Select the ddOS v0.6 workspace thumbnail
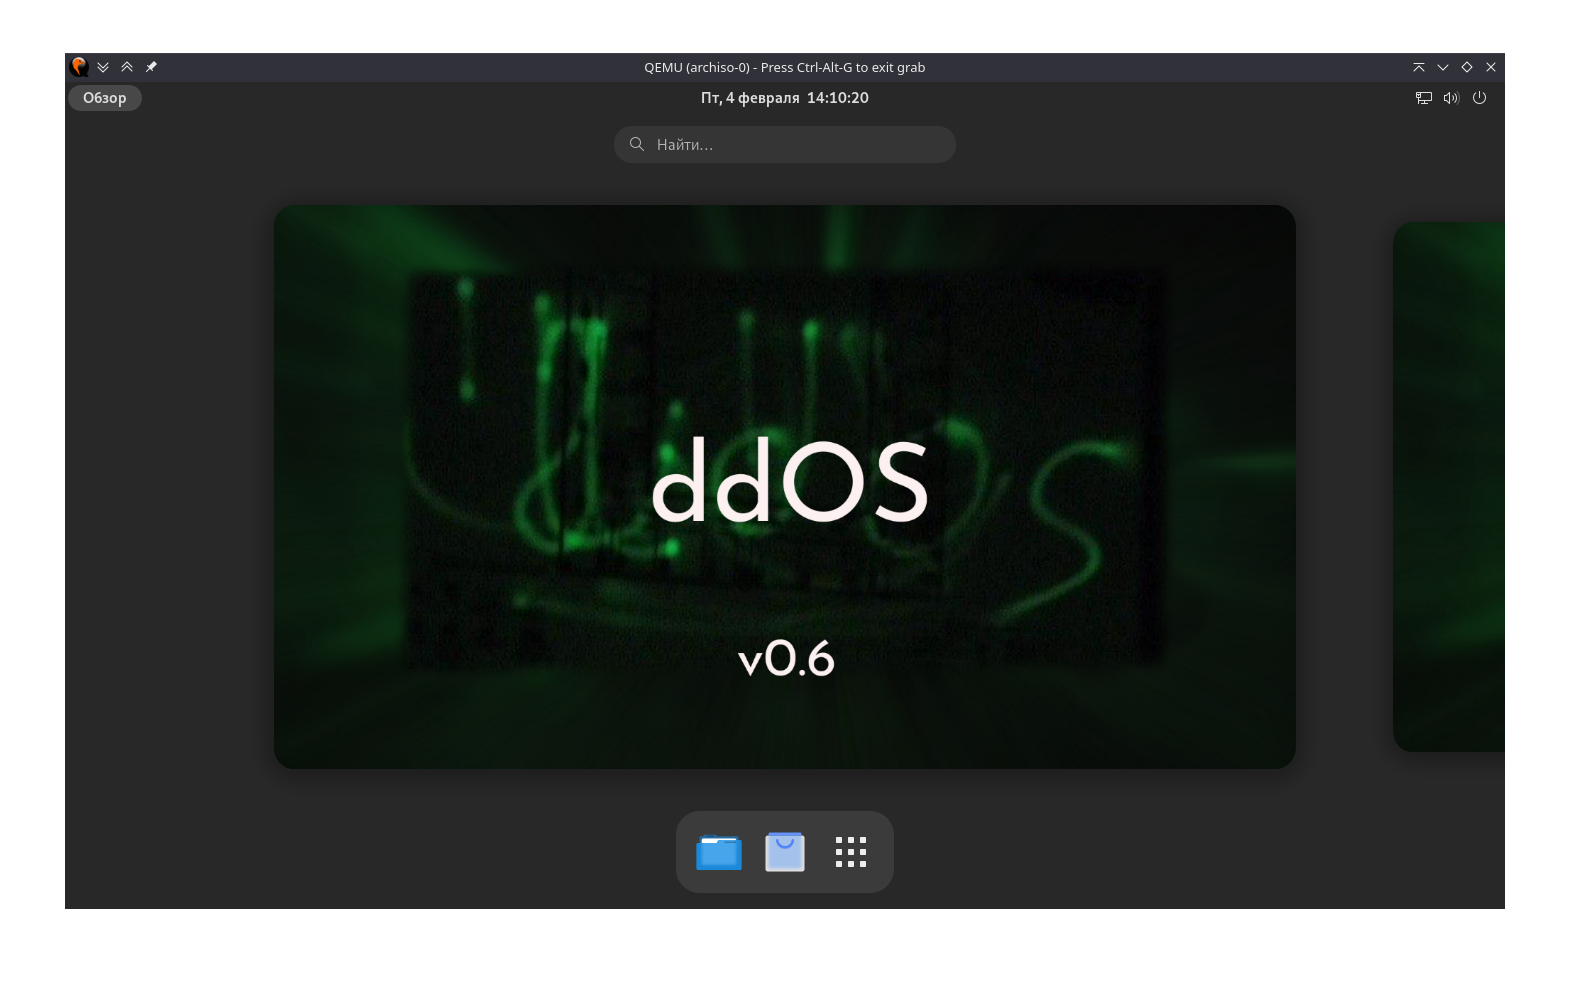The image size is (1570, 986). (785, 487)
